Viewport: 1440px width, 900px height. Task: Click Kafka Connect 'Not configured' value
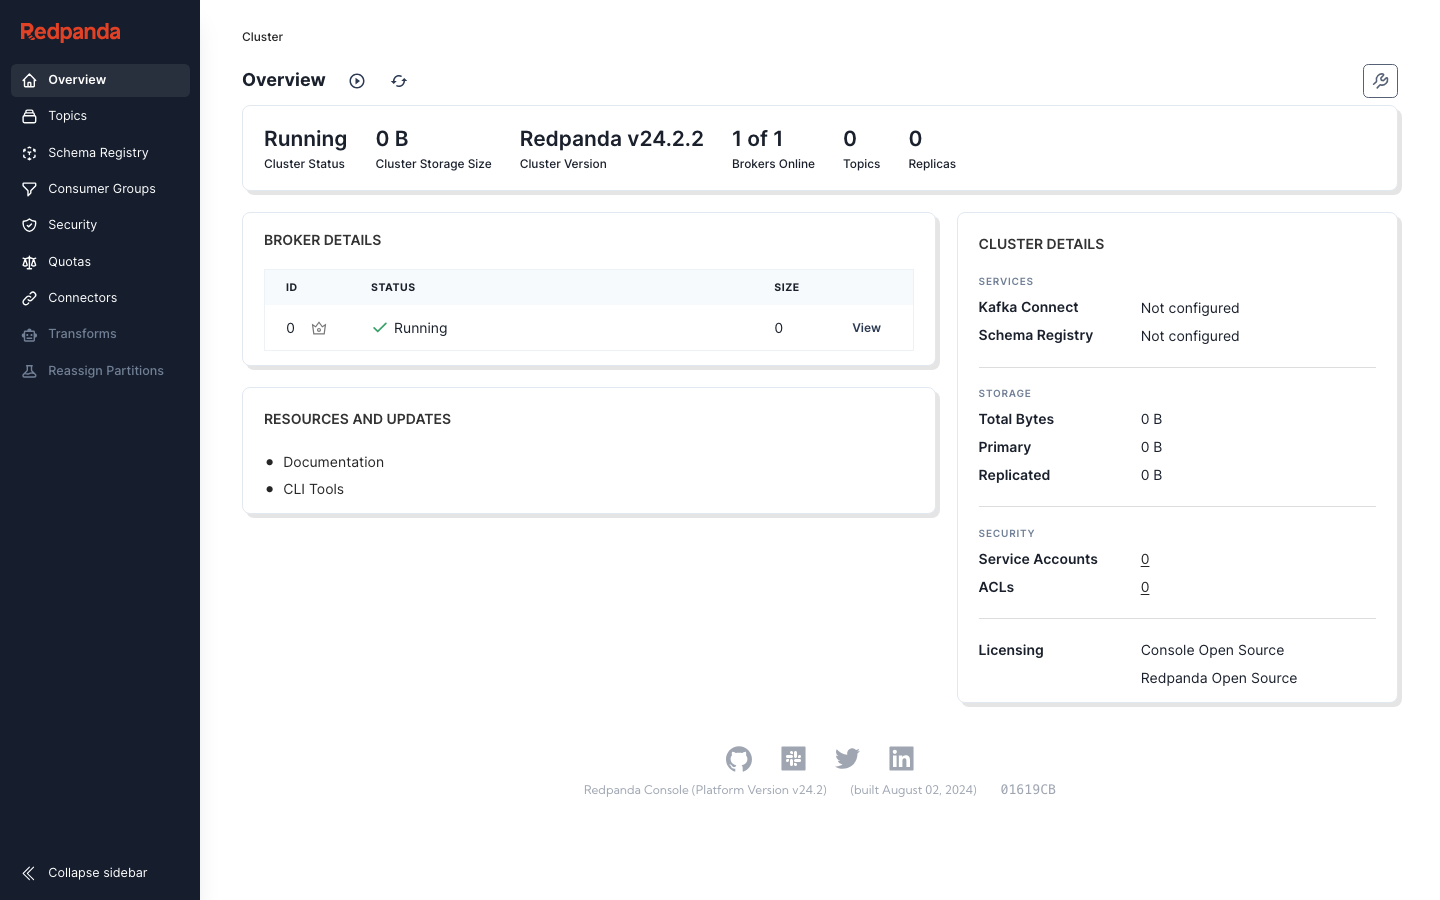point(1190,308)
